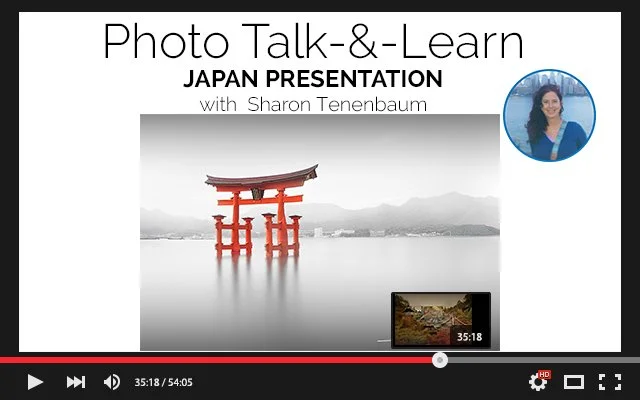Seek to the unplayed gray portion of timeline

(544, 360)
